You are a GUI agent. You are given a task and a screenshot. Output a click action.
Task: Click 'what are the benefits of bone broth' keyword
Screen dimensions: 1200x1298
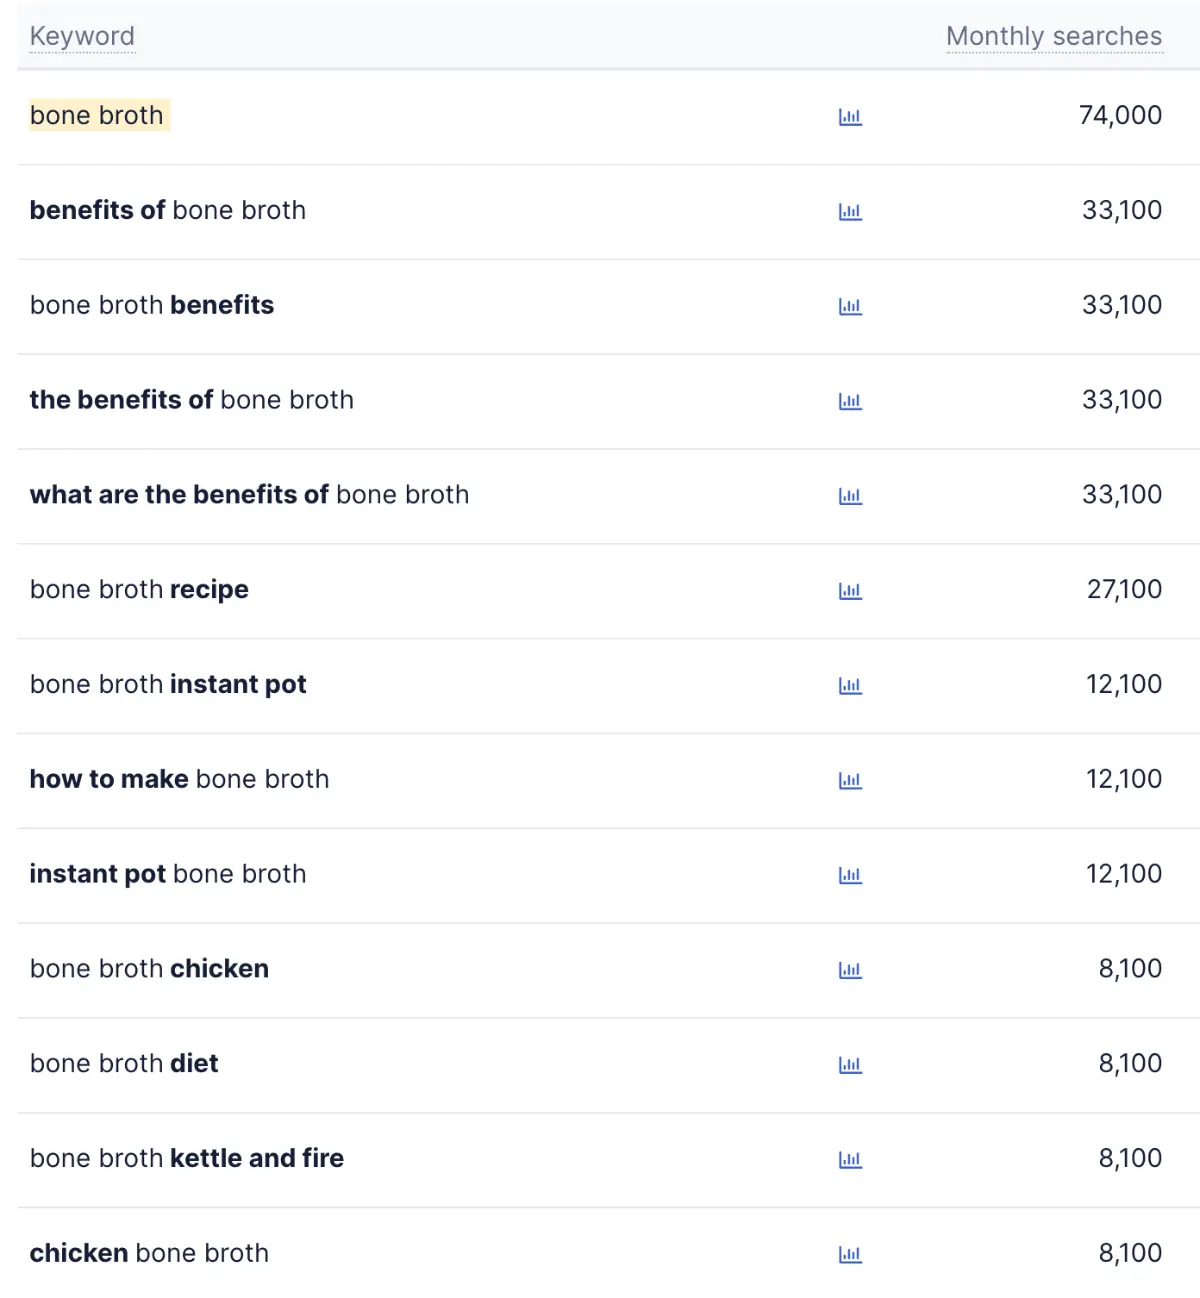[x=249, y=495]
